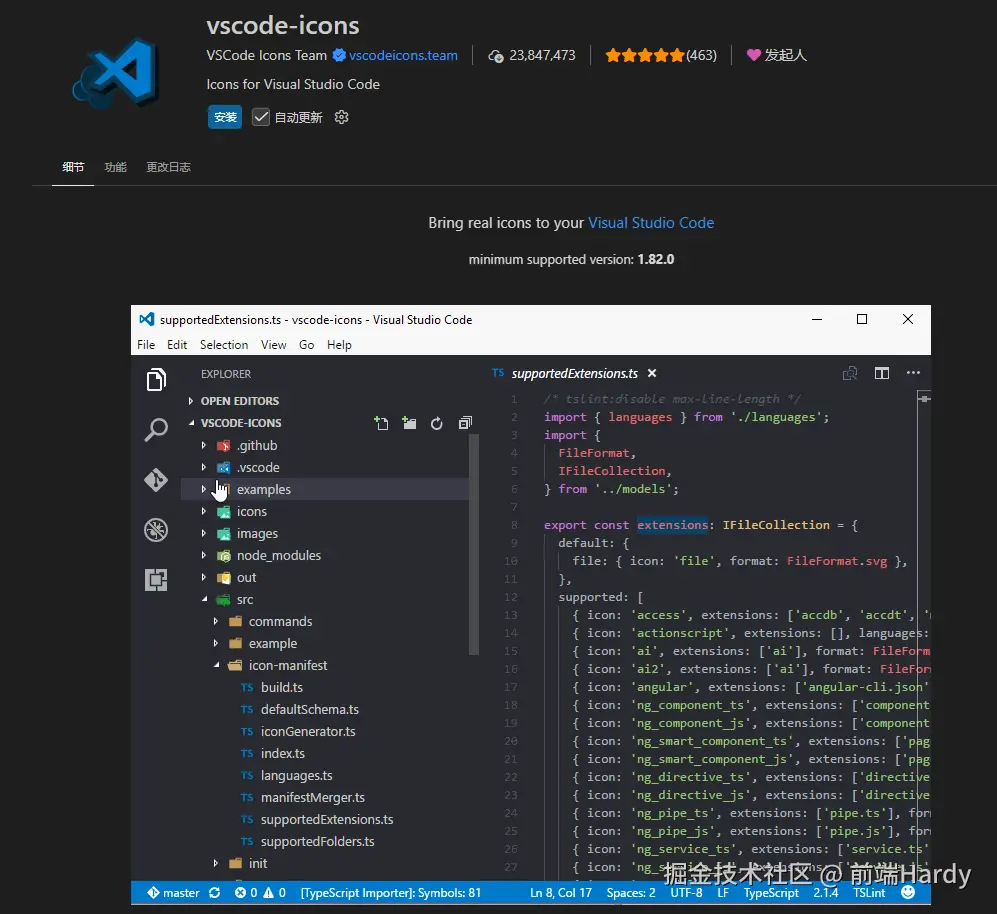Switch to the 细节 tab
The width and height of the screenshot is (997, 914).
[73, 167]
